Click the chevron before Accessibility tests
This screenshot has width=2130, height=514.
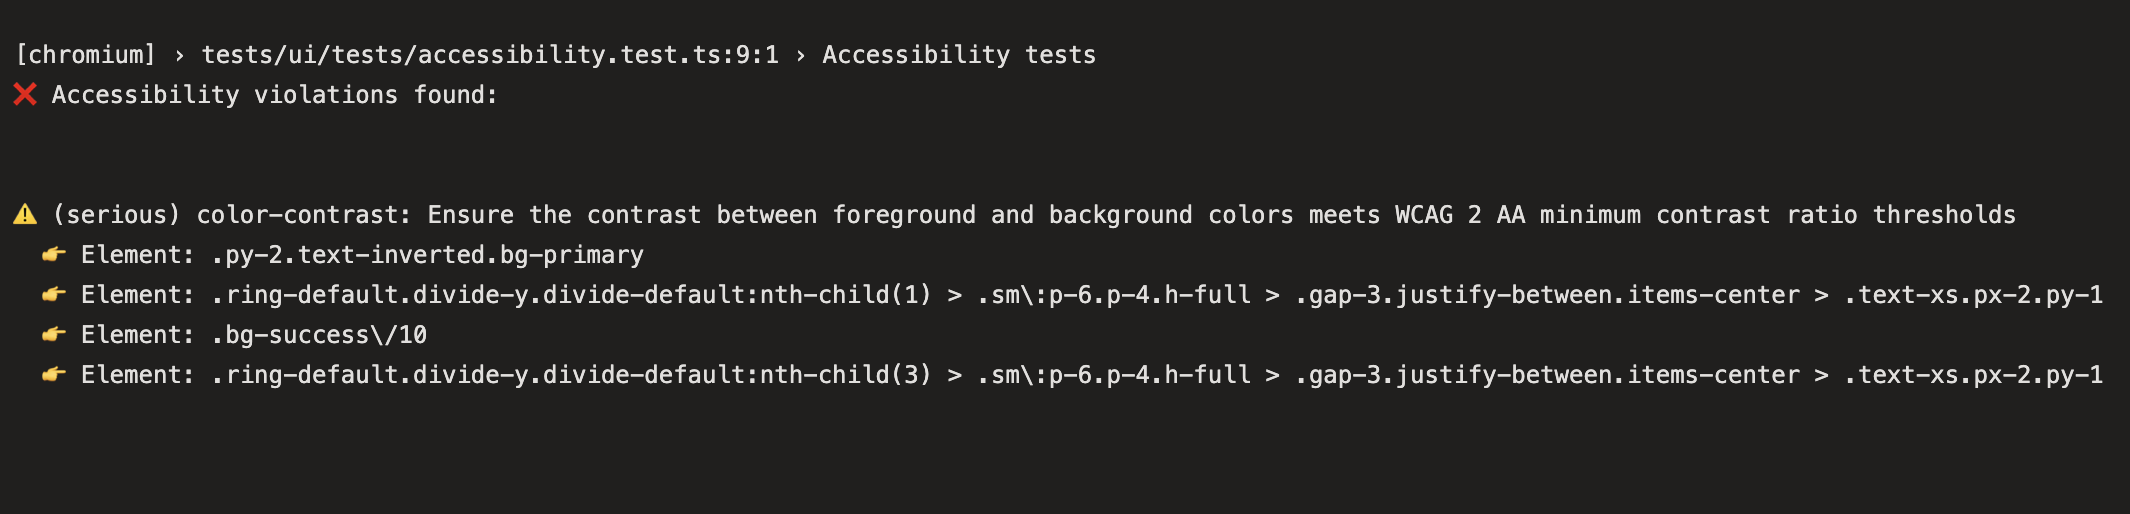click(x=800, y=55)
